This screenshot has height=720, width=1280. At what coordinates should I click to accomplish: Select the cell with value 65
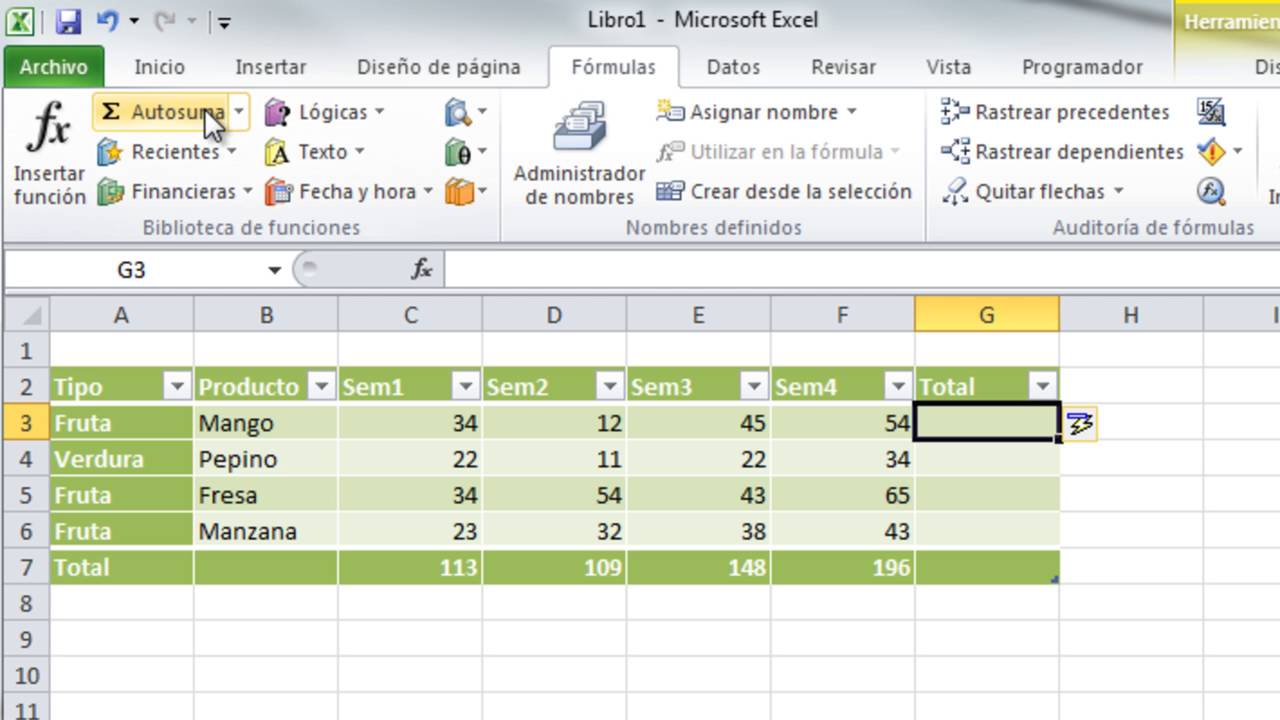842,495
